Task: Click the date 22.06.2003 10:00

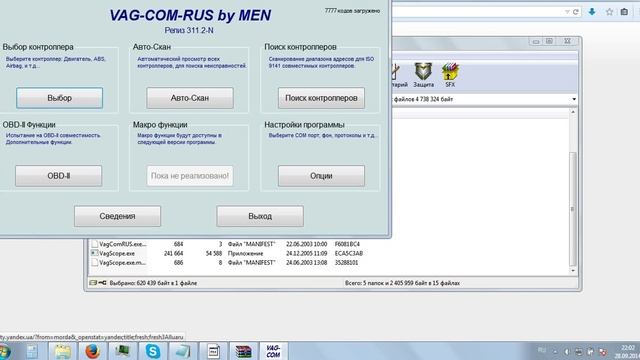Action: (x=307, y=244)
